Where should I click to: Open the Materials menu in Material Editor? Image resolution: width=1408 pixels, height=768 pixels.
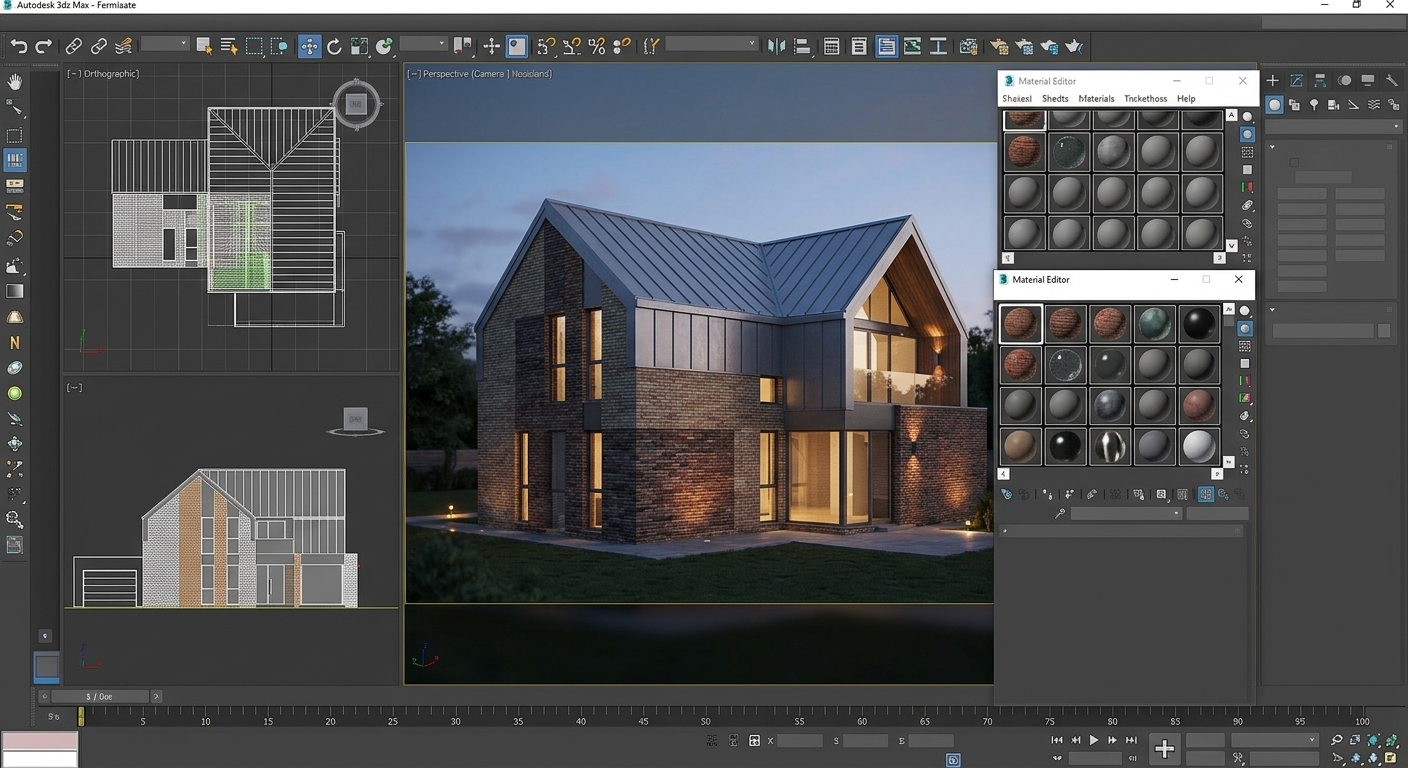[x=1096, y=99]
